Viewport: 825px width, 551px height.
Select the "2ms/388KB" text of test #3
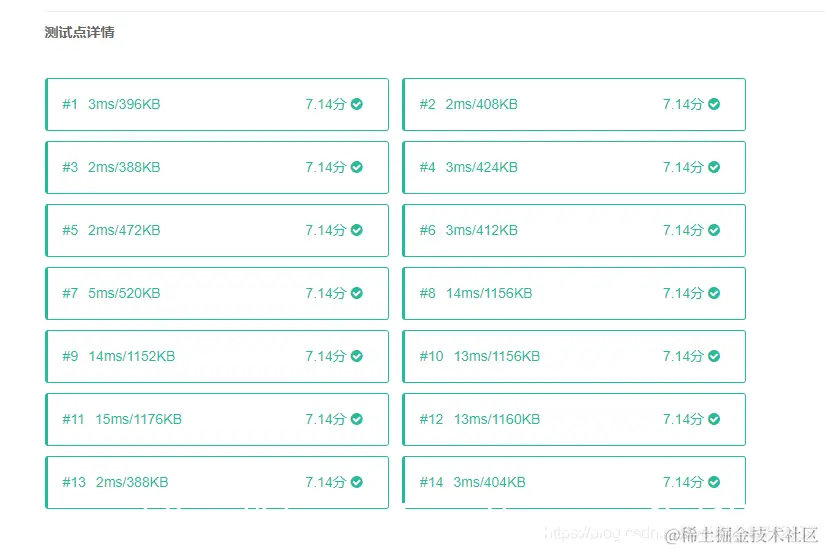[124, 167]
